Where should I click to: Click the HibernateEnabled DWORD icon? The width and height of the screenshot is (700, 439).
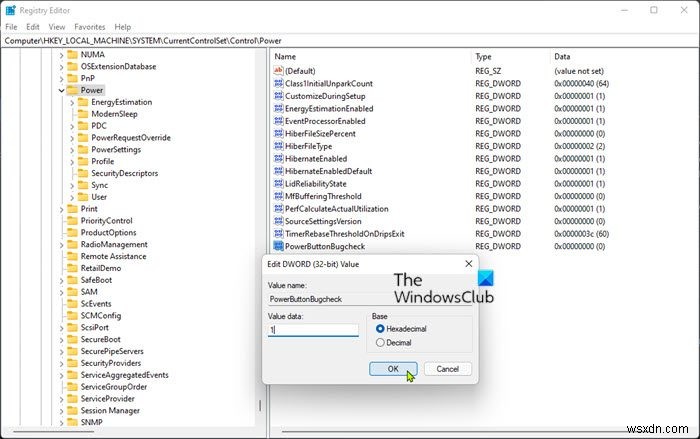tap(278, 158)
